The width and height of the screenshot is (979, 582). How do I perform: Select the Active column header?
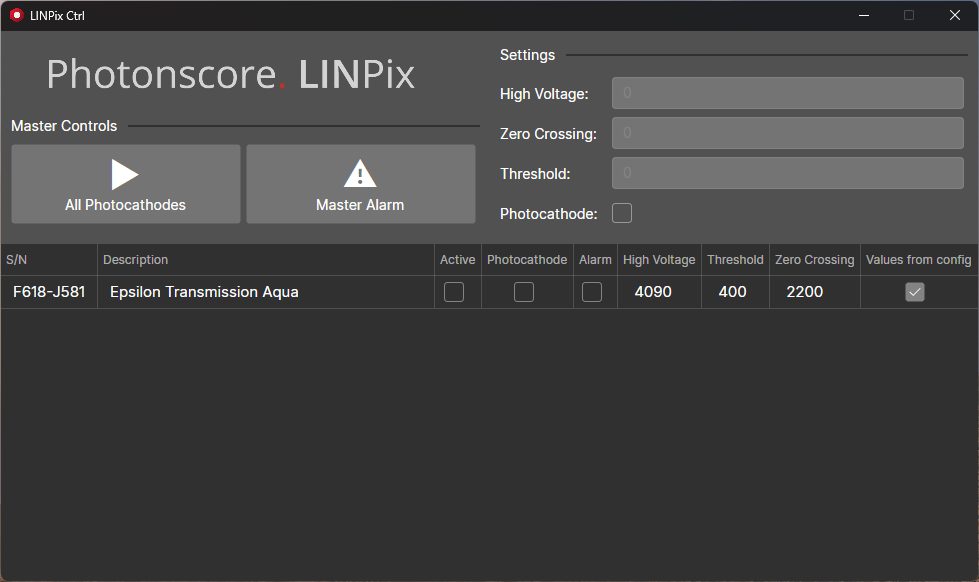pos(458,260)
